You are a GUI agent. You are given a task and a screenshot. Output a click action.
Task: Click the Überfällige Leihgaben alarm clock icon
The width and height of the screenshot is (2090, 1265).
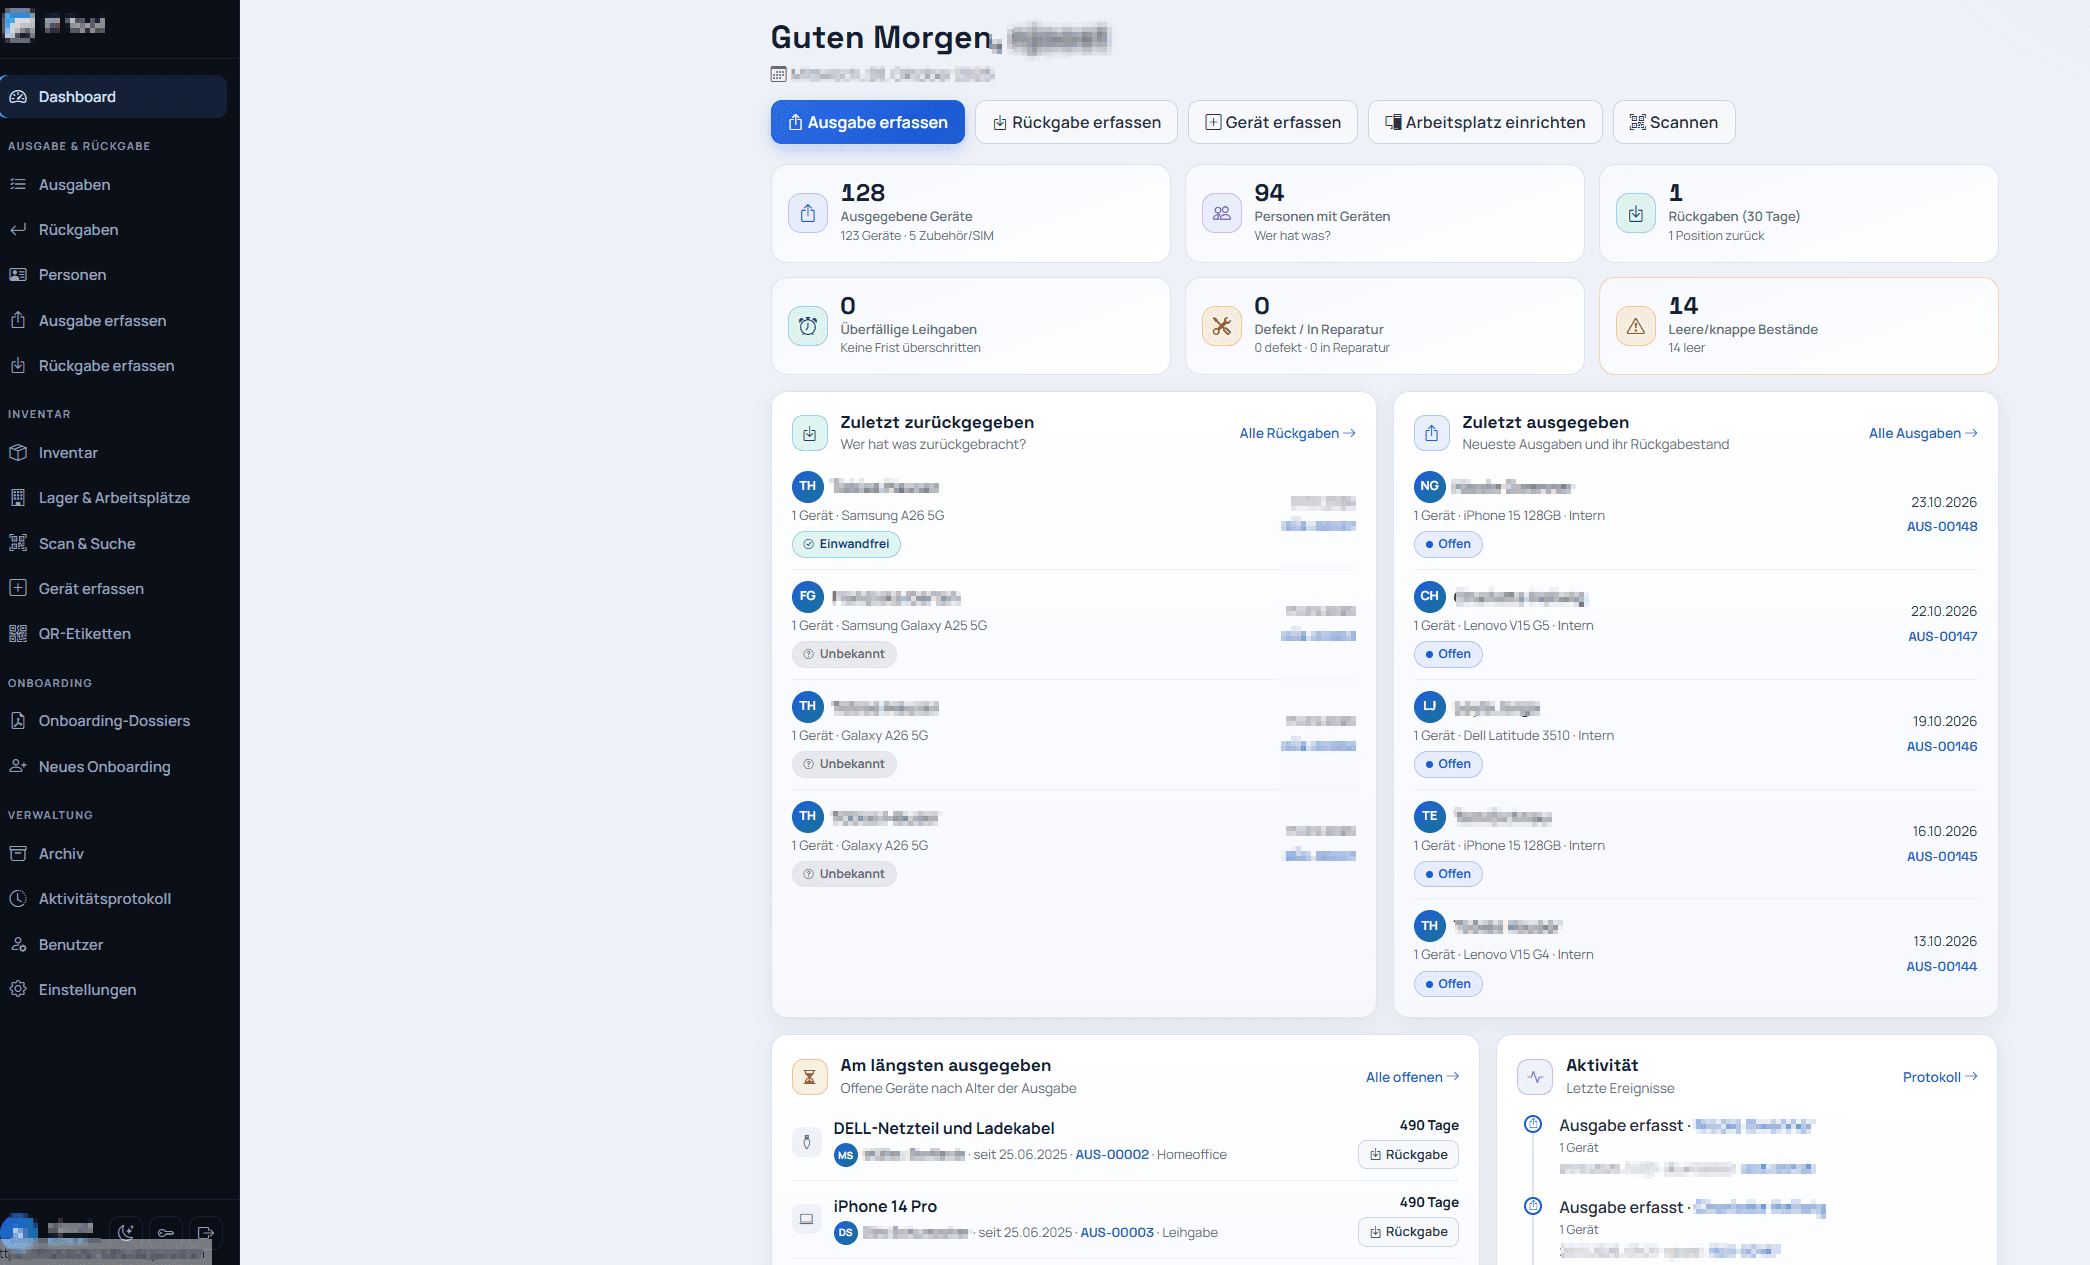pyautogui.click(x=808, y=326)
